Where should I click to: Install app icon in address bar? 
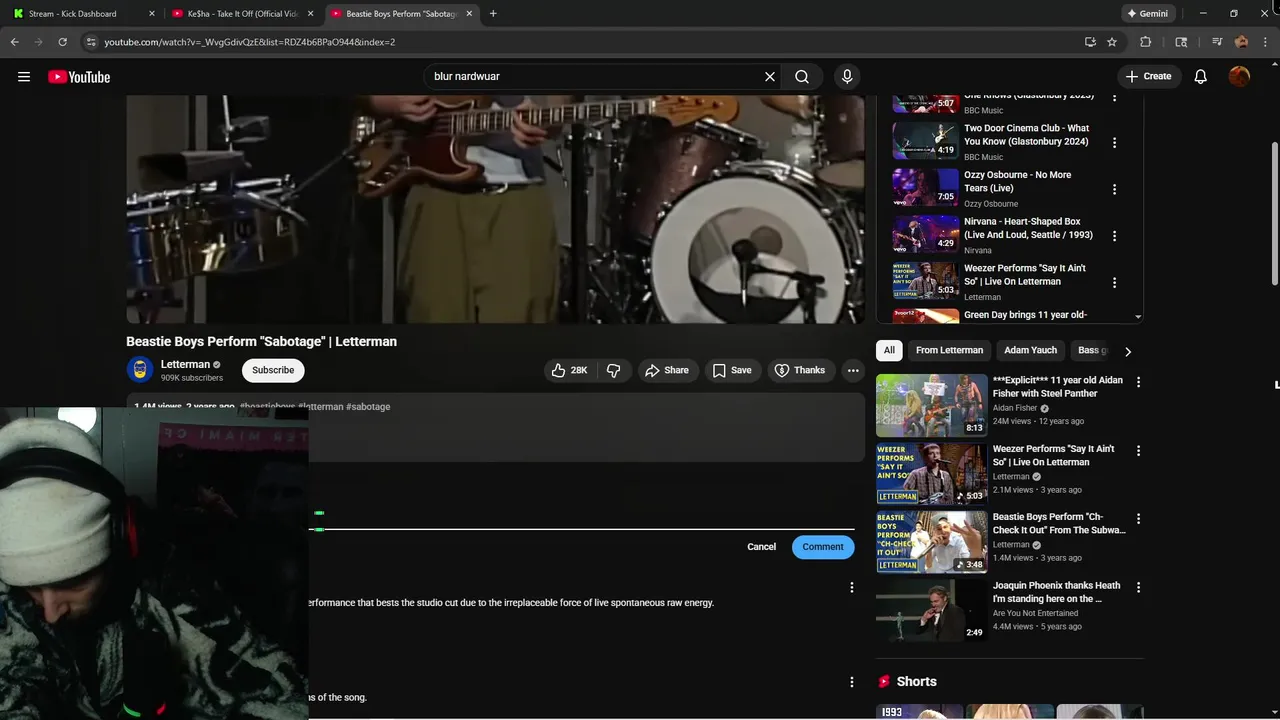point(1090,42)
